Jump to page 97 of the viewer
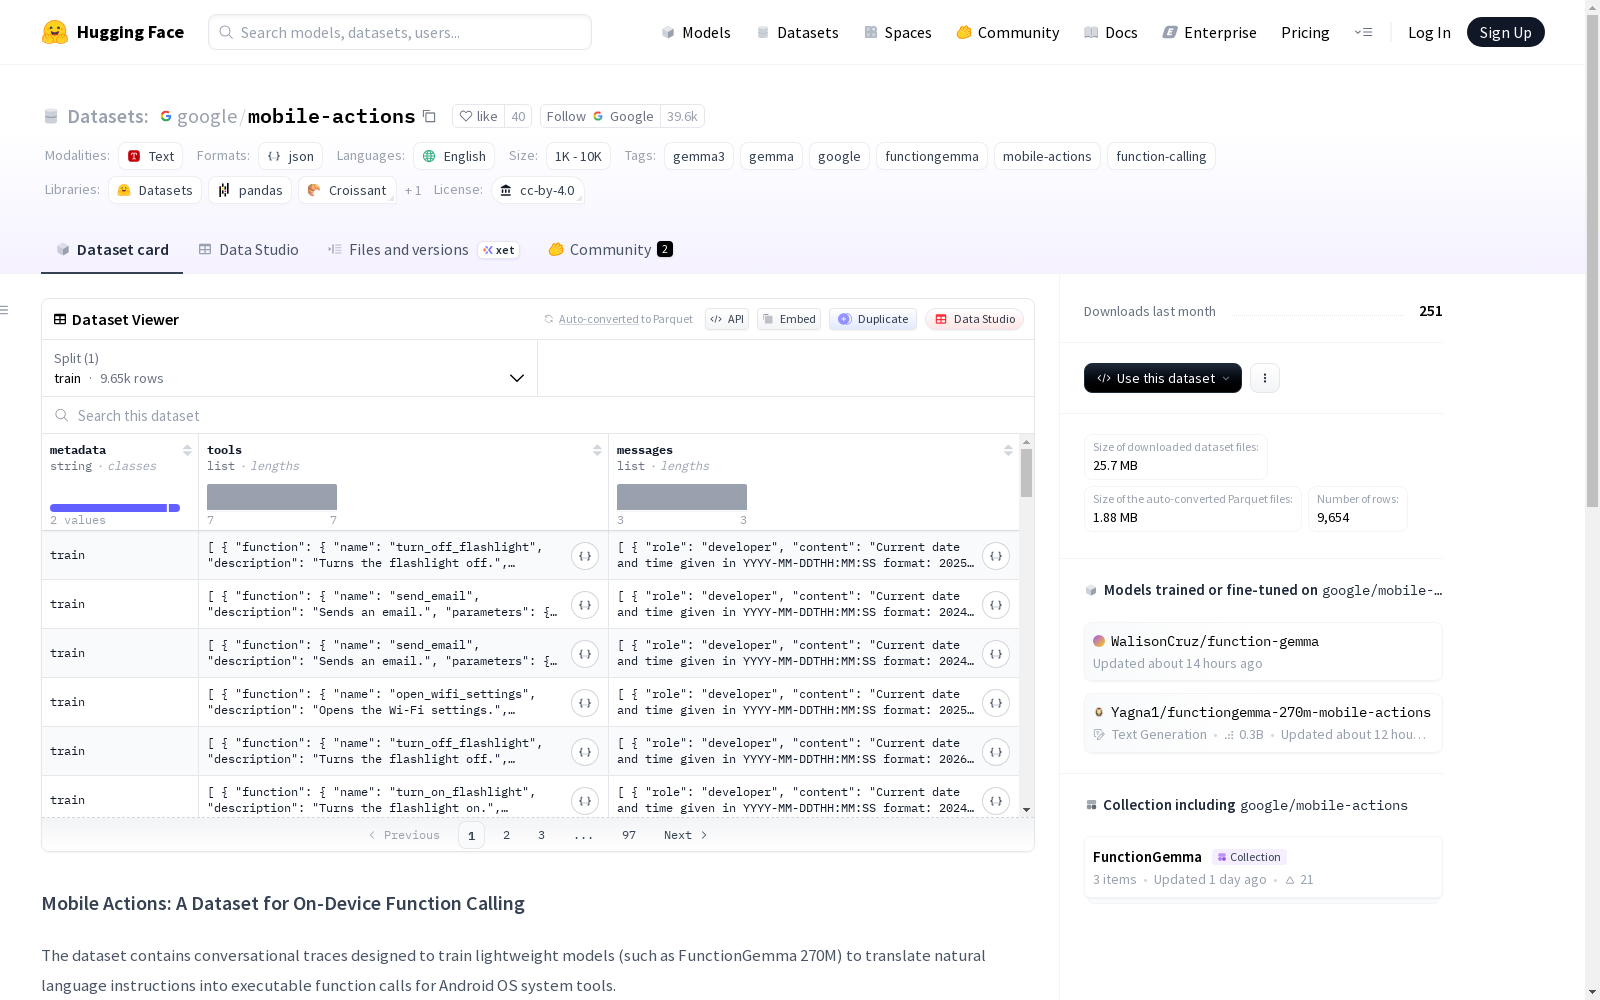 [629, 835]
